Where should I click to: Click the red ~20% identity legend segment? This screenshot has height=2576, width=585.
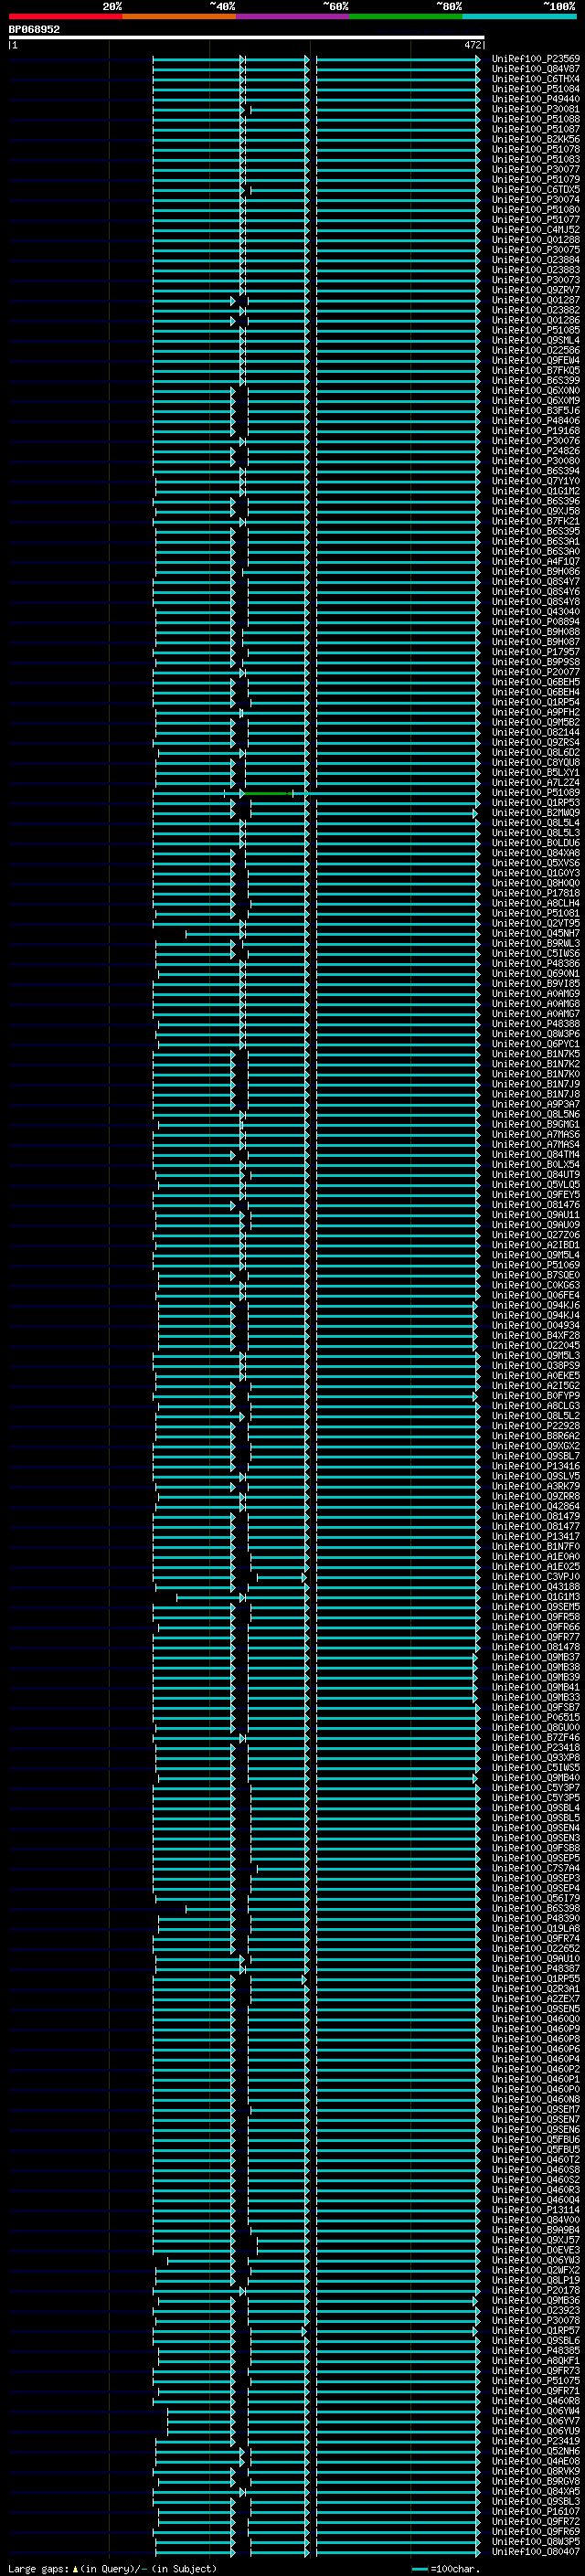[x=65, y=16]
